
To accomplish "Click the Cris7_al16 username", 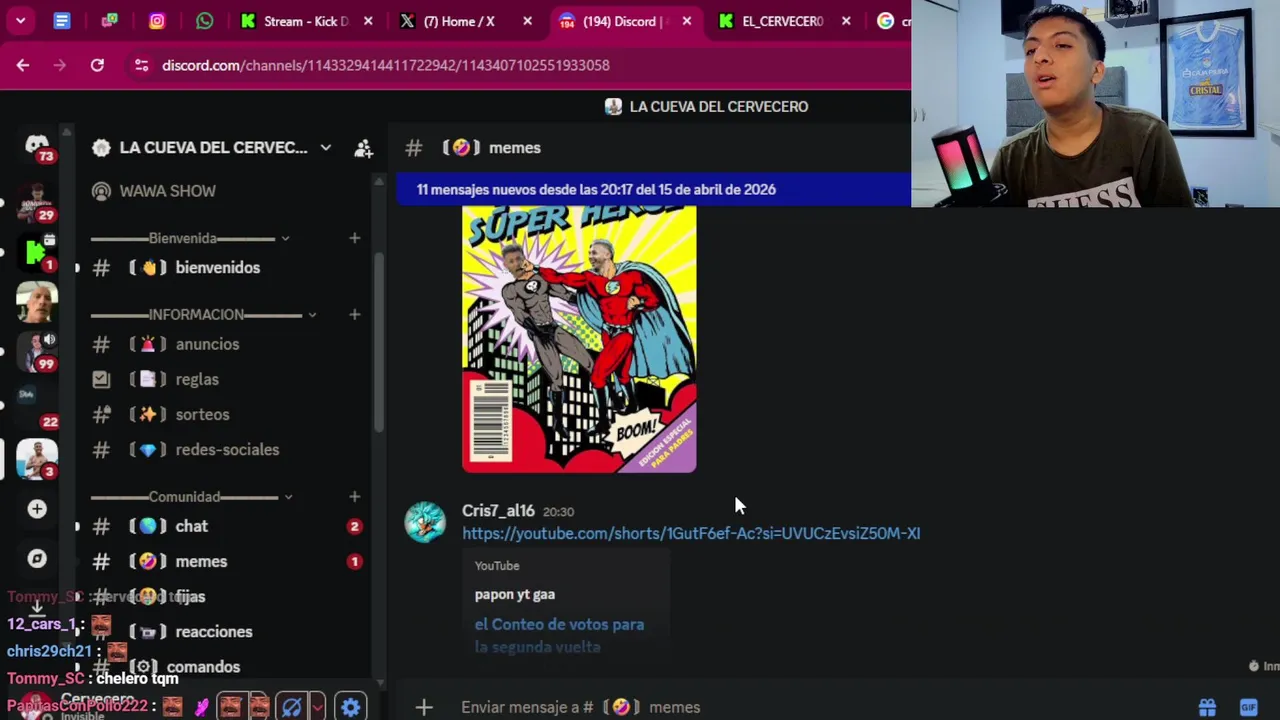I will tap(498, 511).
